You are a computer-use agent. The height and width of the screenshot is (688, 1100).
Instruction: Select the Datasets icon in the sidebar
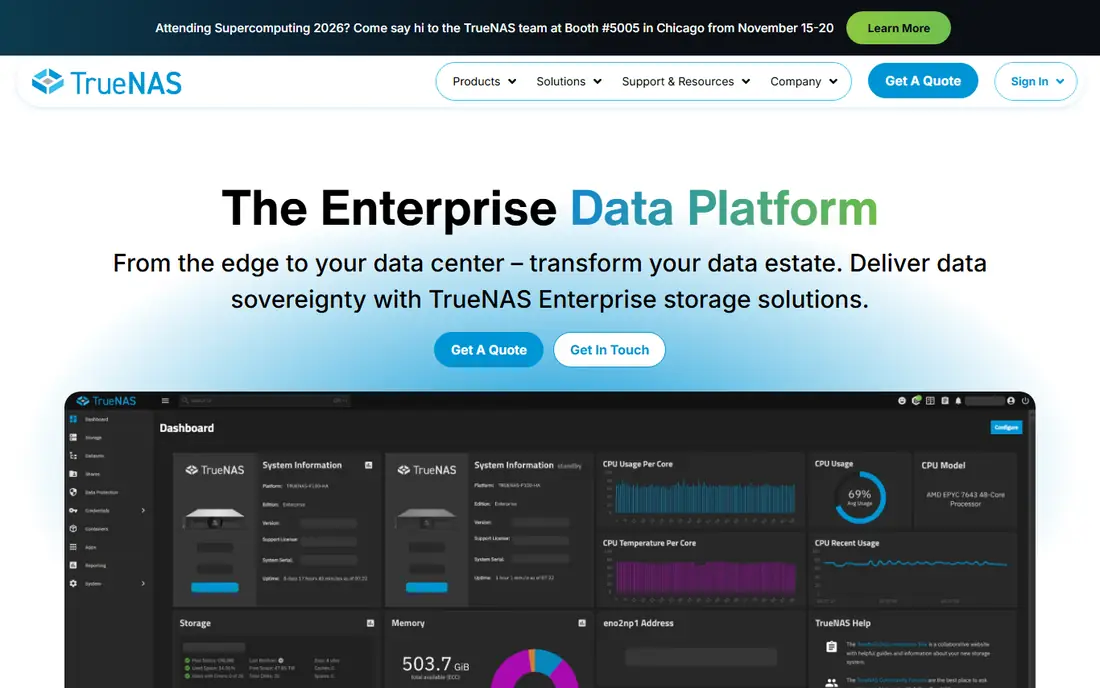[x=73, y=456]
